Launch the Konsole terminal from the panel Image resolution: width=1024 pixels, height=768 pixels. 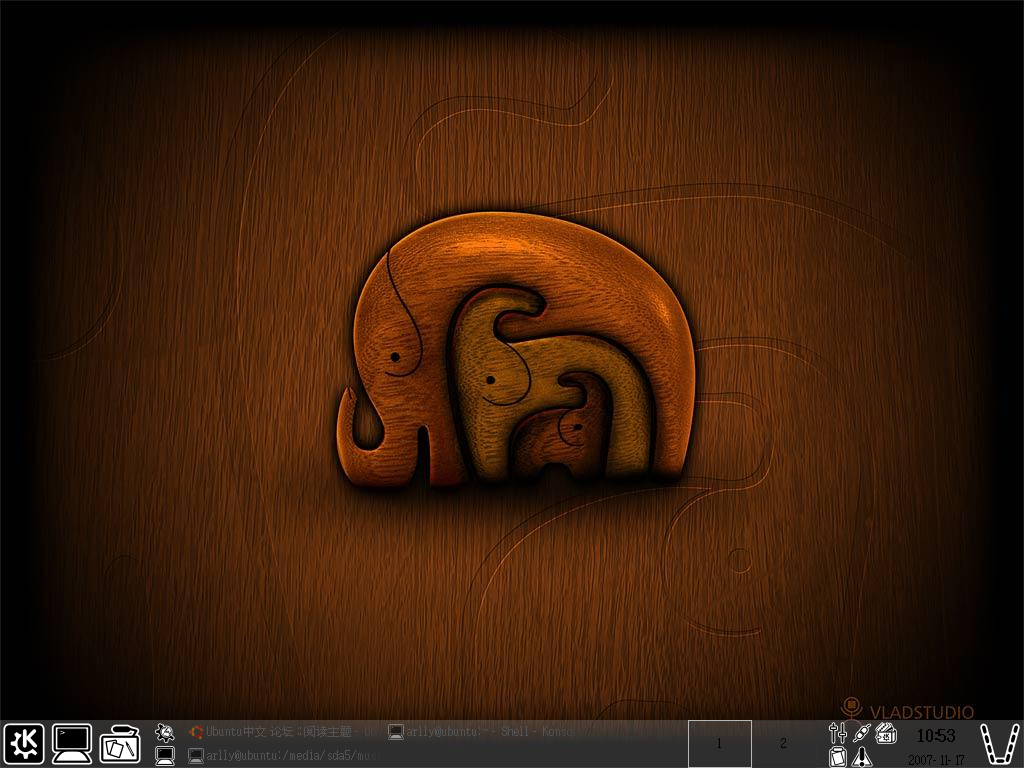tap(72, 744)
